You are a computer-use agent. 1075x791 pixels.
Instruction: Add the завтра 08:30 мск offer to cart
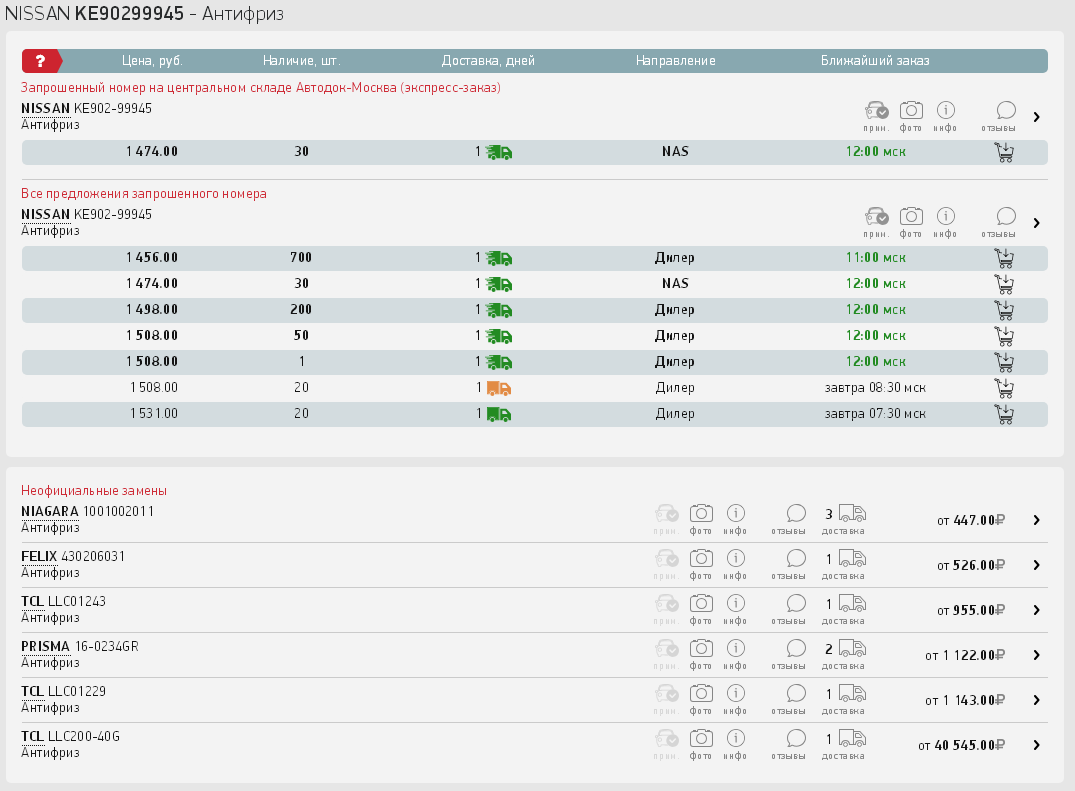tap(1004, 388)
